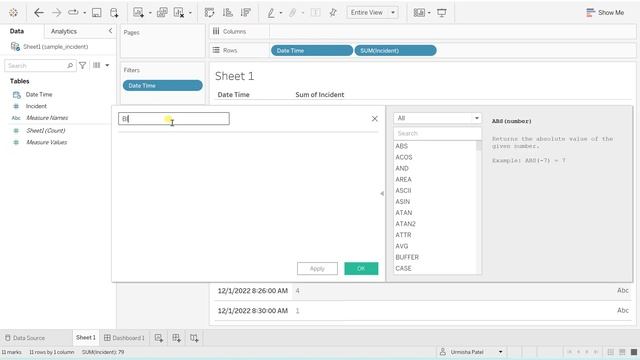Add a new data source icon
The image size is (640, 360).
coord(114,13)
